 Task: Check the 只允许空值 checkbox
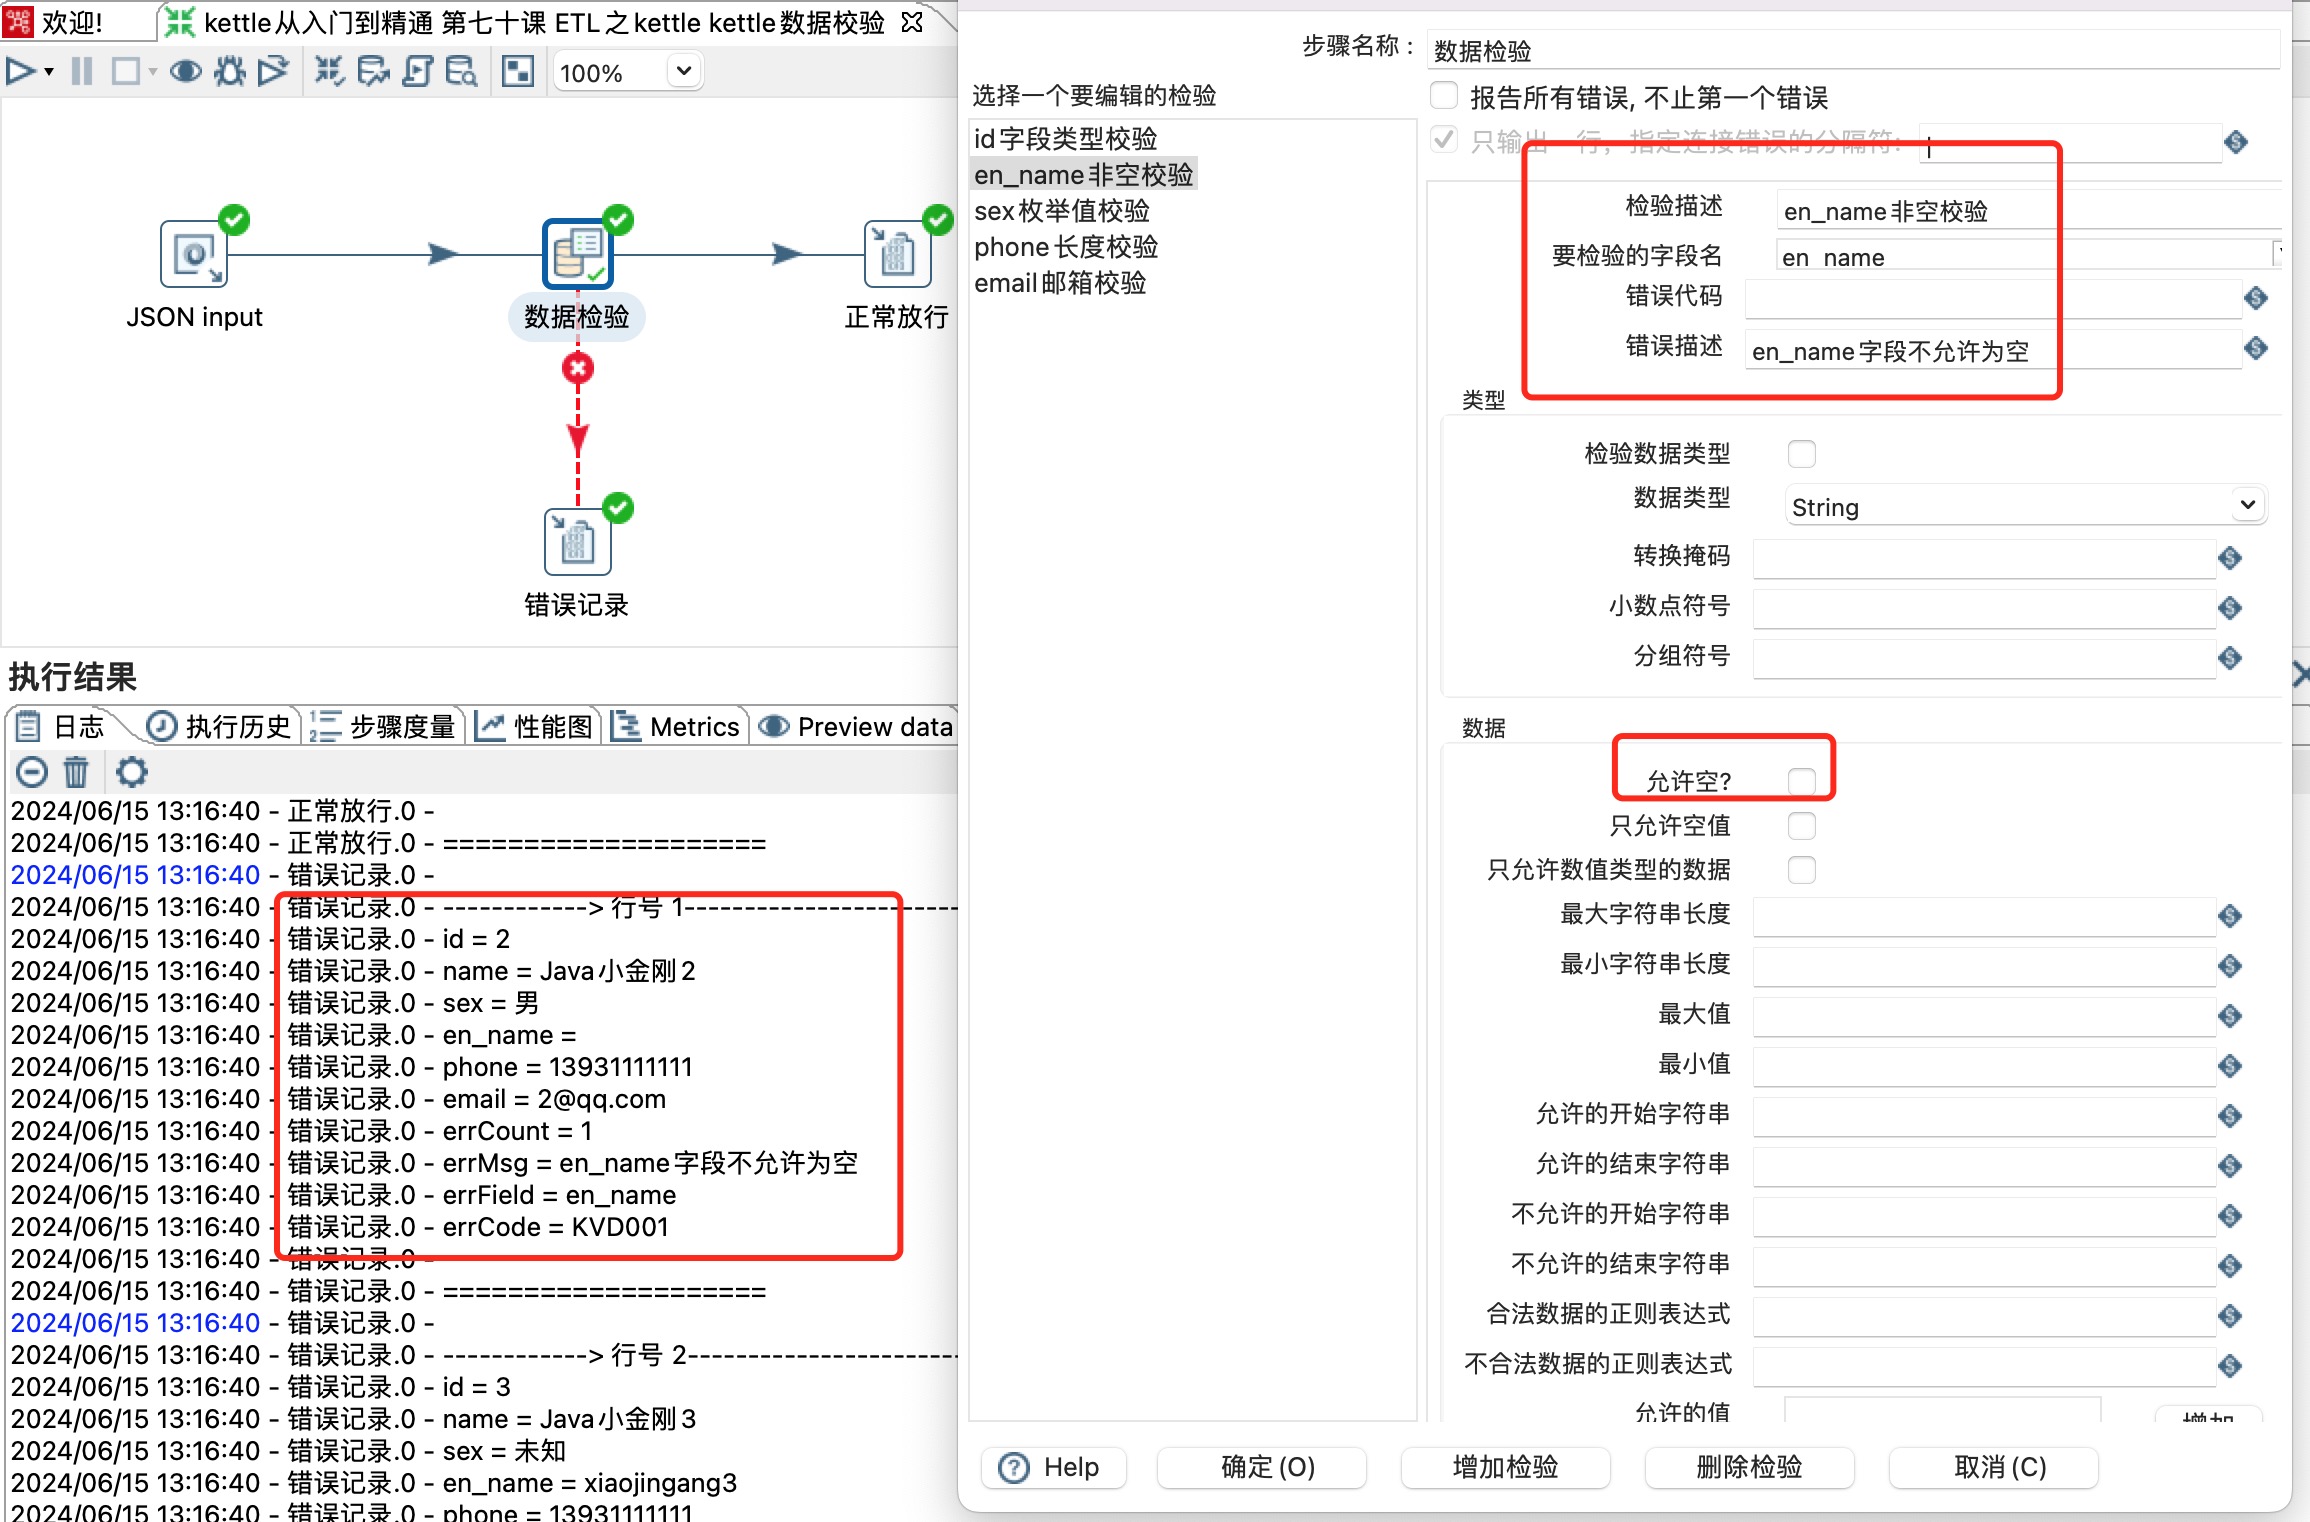click(1801, 826)
